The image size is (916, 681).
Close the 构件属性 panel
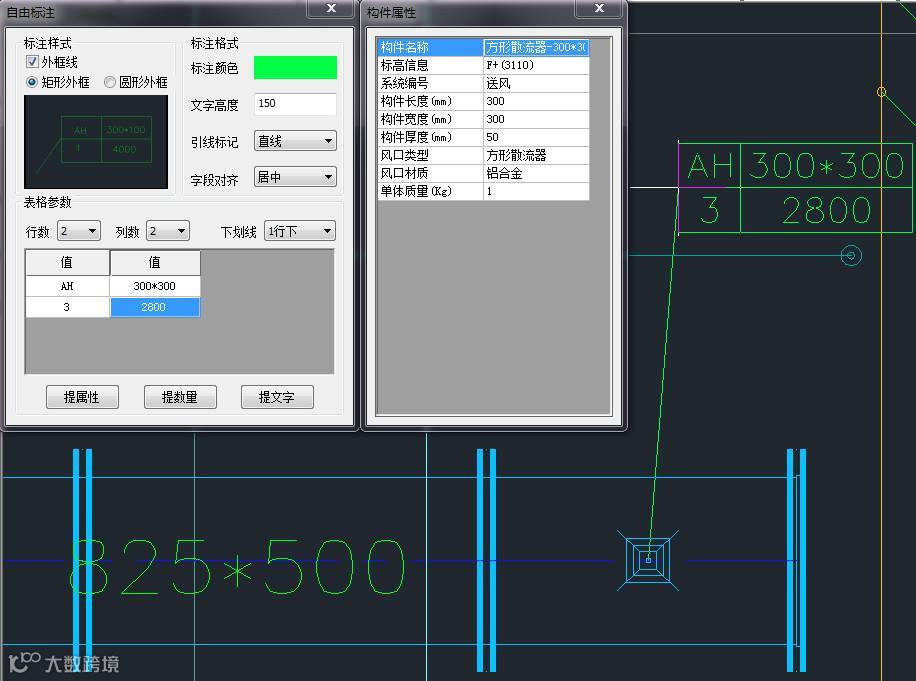[x=599, y=8]
